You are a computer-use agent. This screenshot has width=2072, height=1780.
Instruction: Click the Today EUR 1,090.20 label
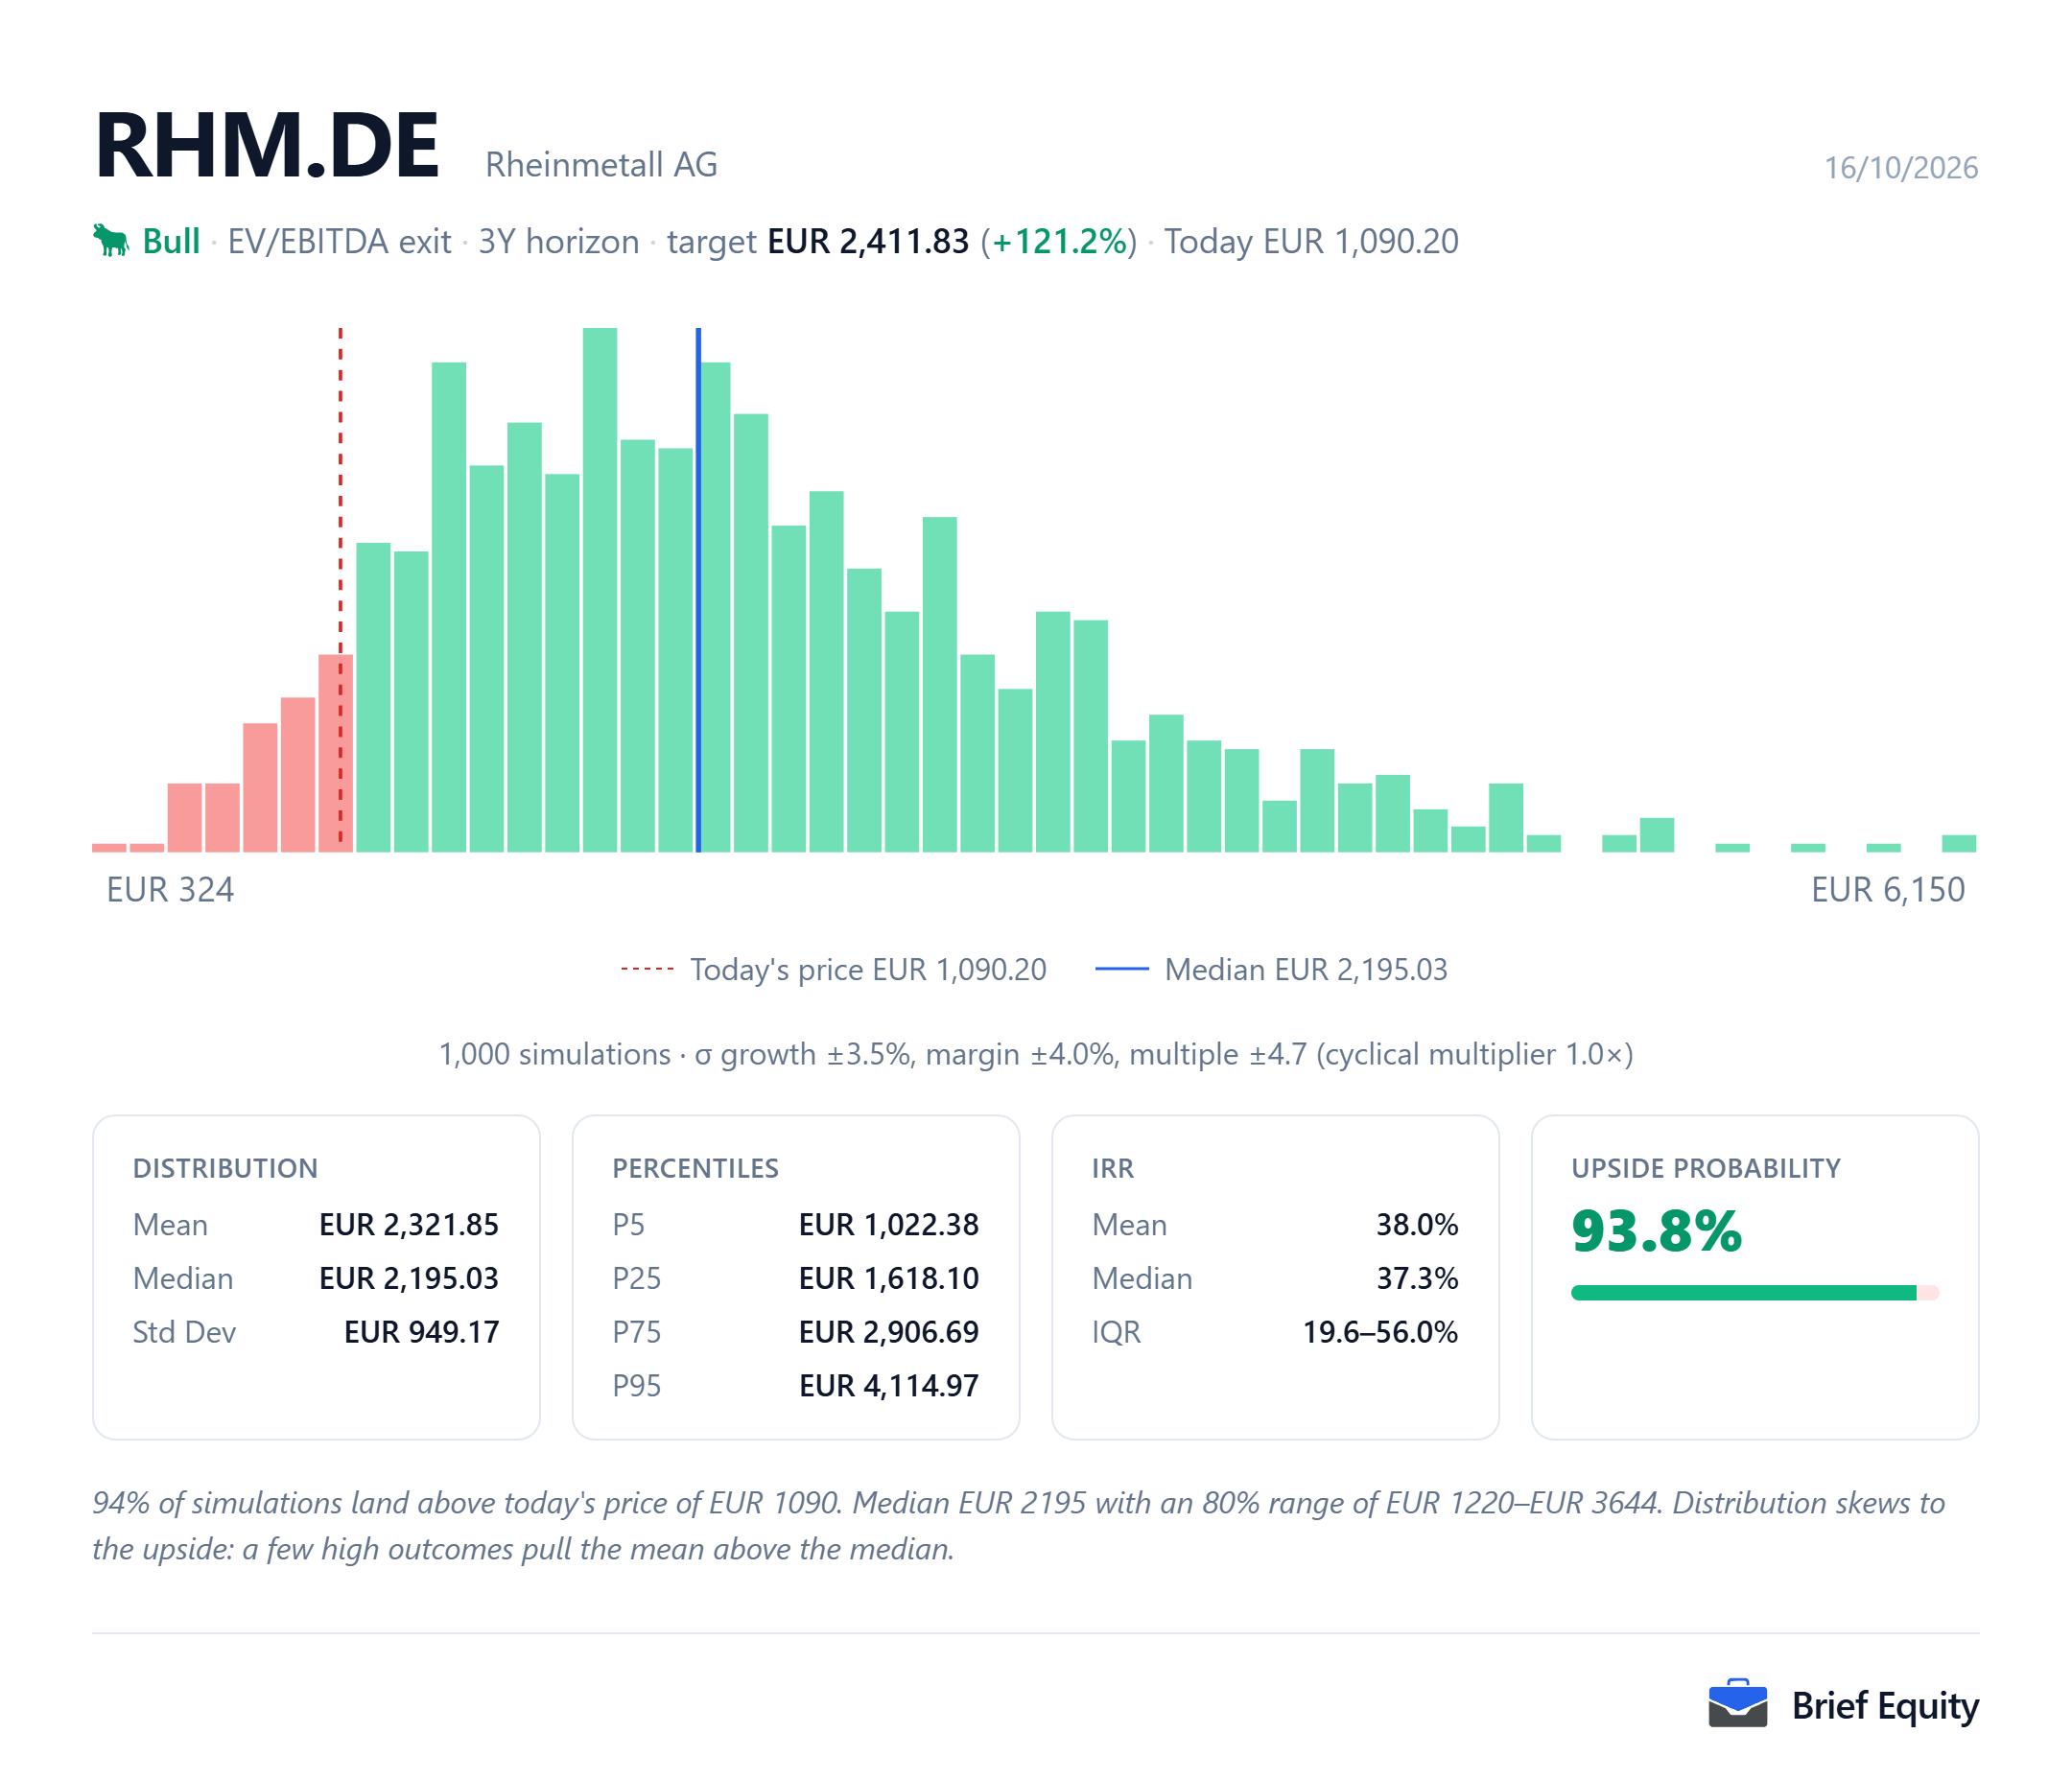point(1311,242)
